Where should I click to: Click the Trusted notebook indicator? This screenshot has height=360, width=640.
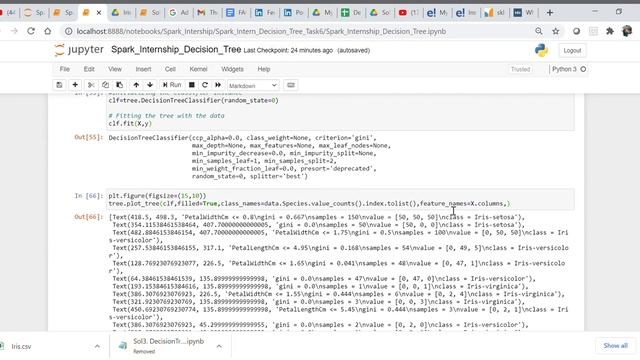(x=520, y=69)
